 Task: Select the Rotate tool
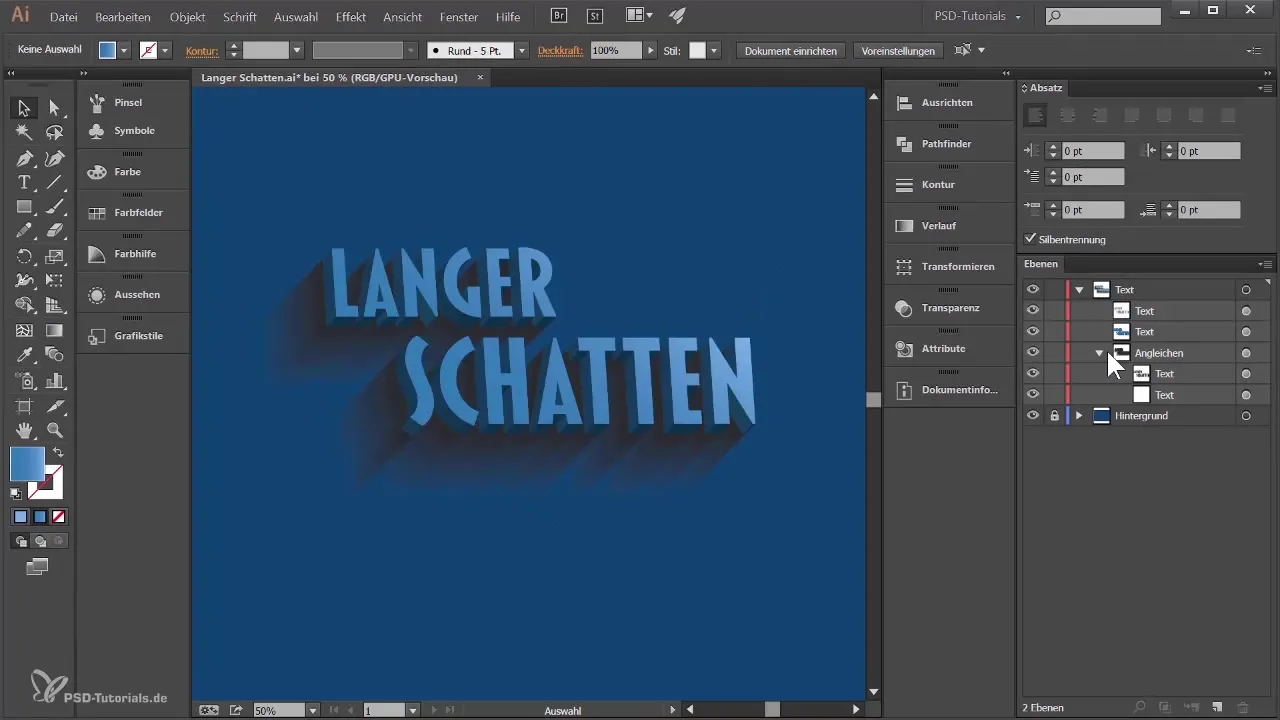[24, 256]
